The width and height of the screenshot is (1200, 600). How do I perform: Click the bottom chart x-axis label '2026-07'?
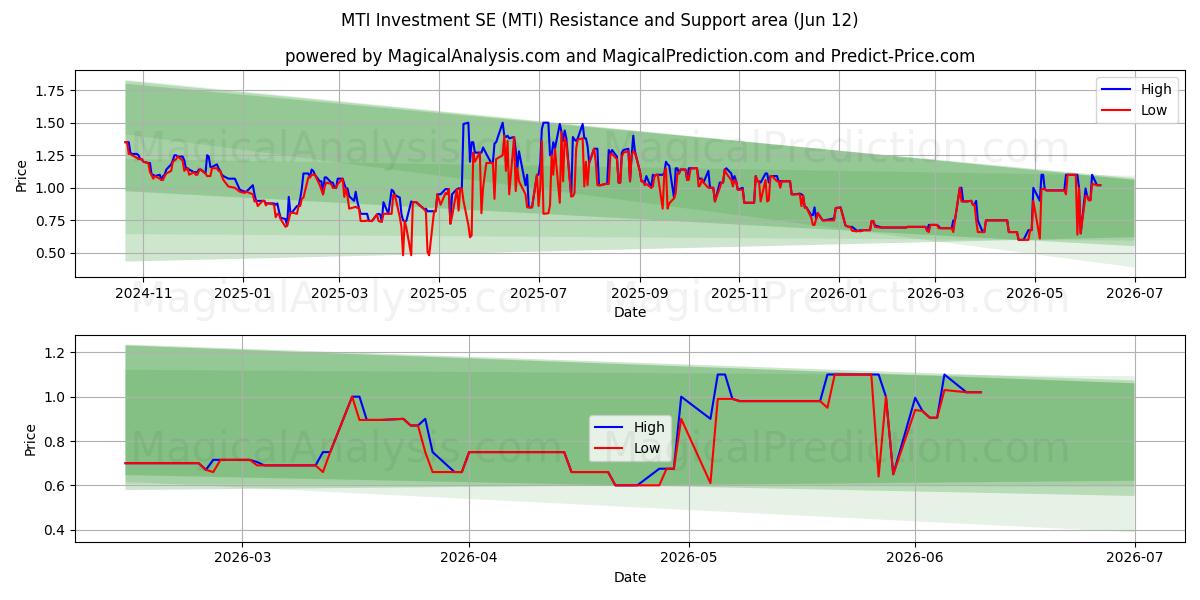pyautogui.click(x=1135, y=559)
